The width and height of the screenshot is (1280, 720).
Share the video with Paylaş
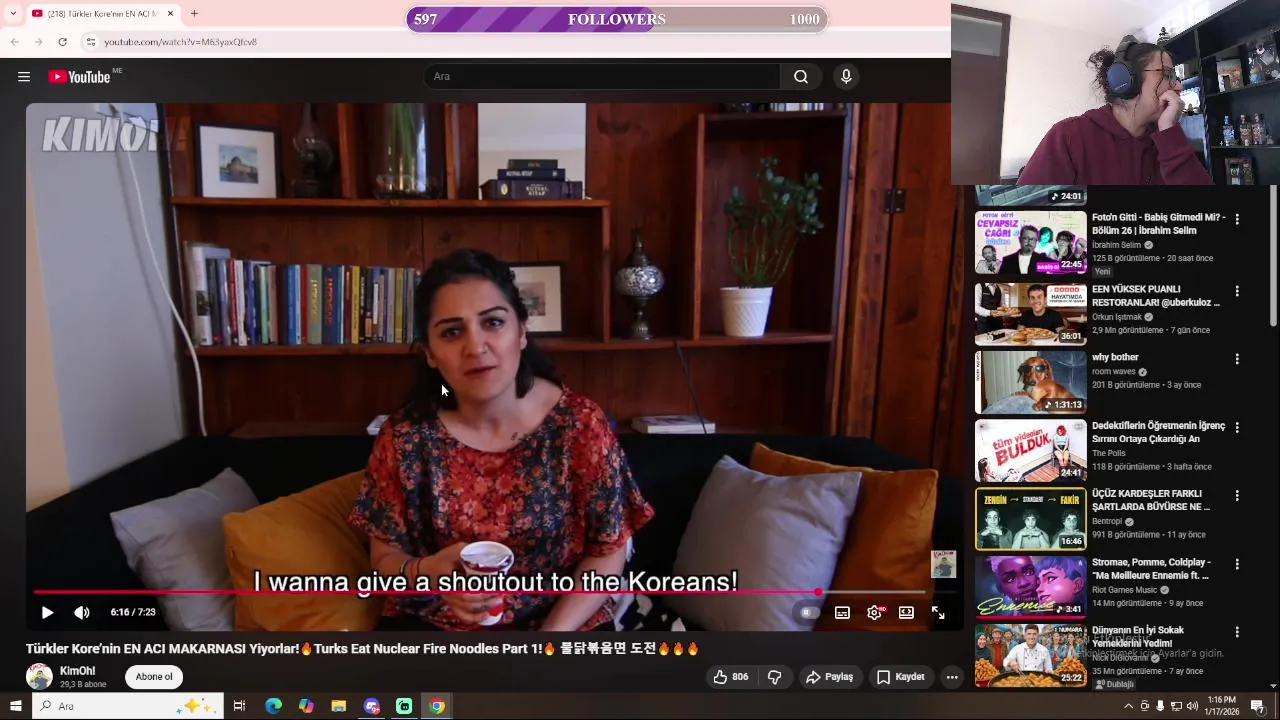click(830, 677)
